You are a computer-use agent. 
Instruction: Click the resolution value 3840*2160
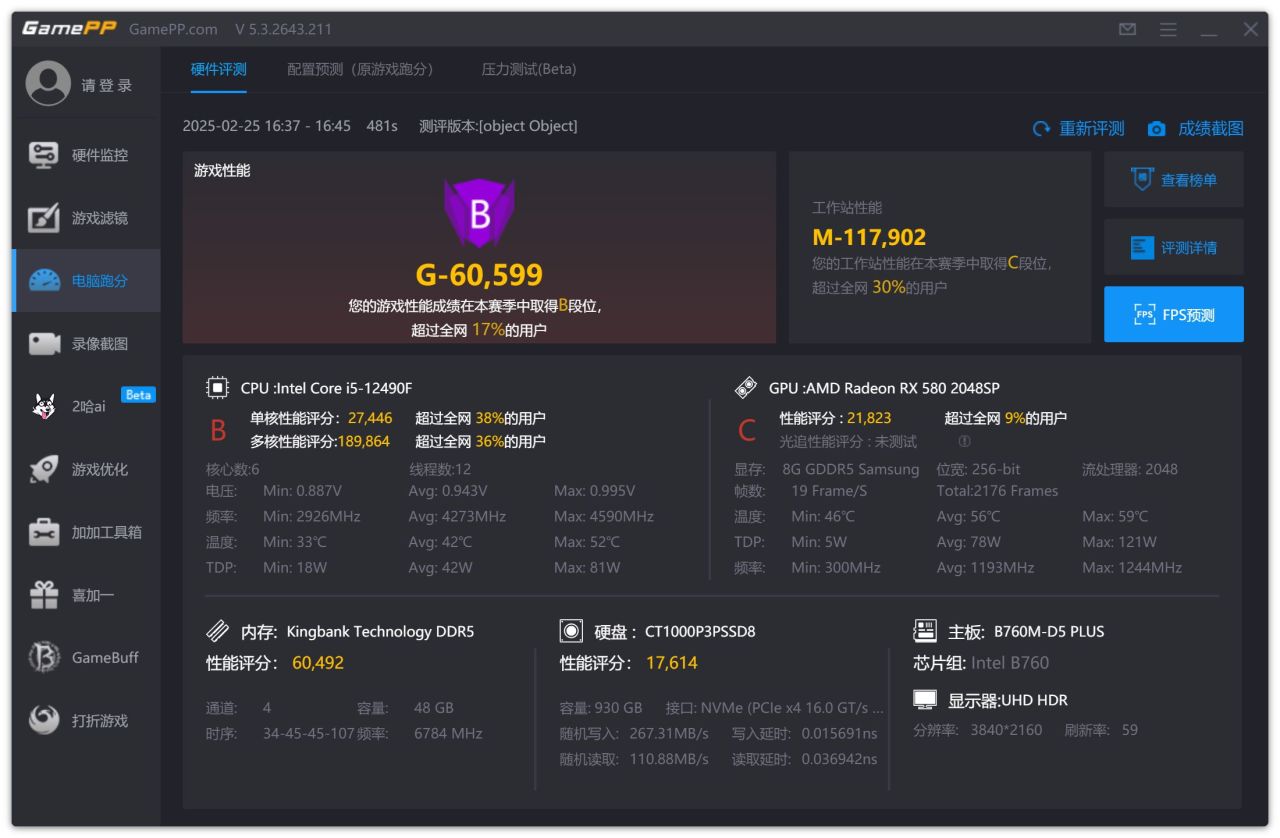[x=1006, y=730]
